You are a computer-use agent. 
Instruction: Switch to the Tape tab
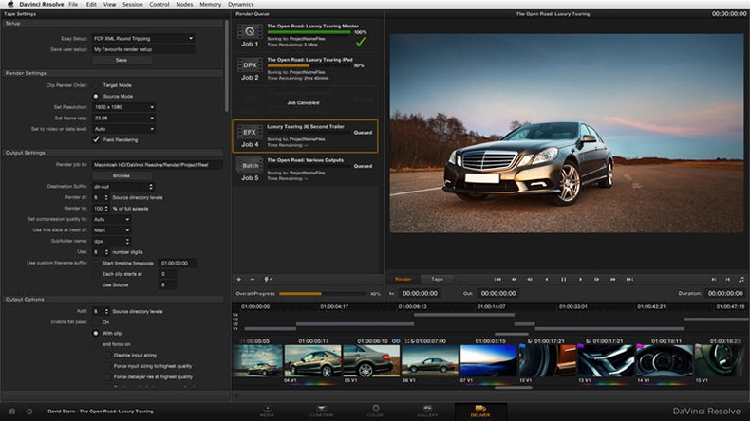click(x=436, y=279)
